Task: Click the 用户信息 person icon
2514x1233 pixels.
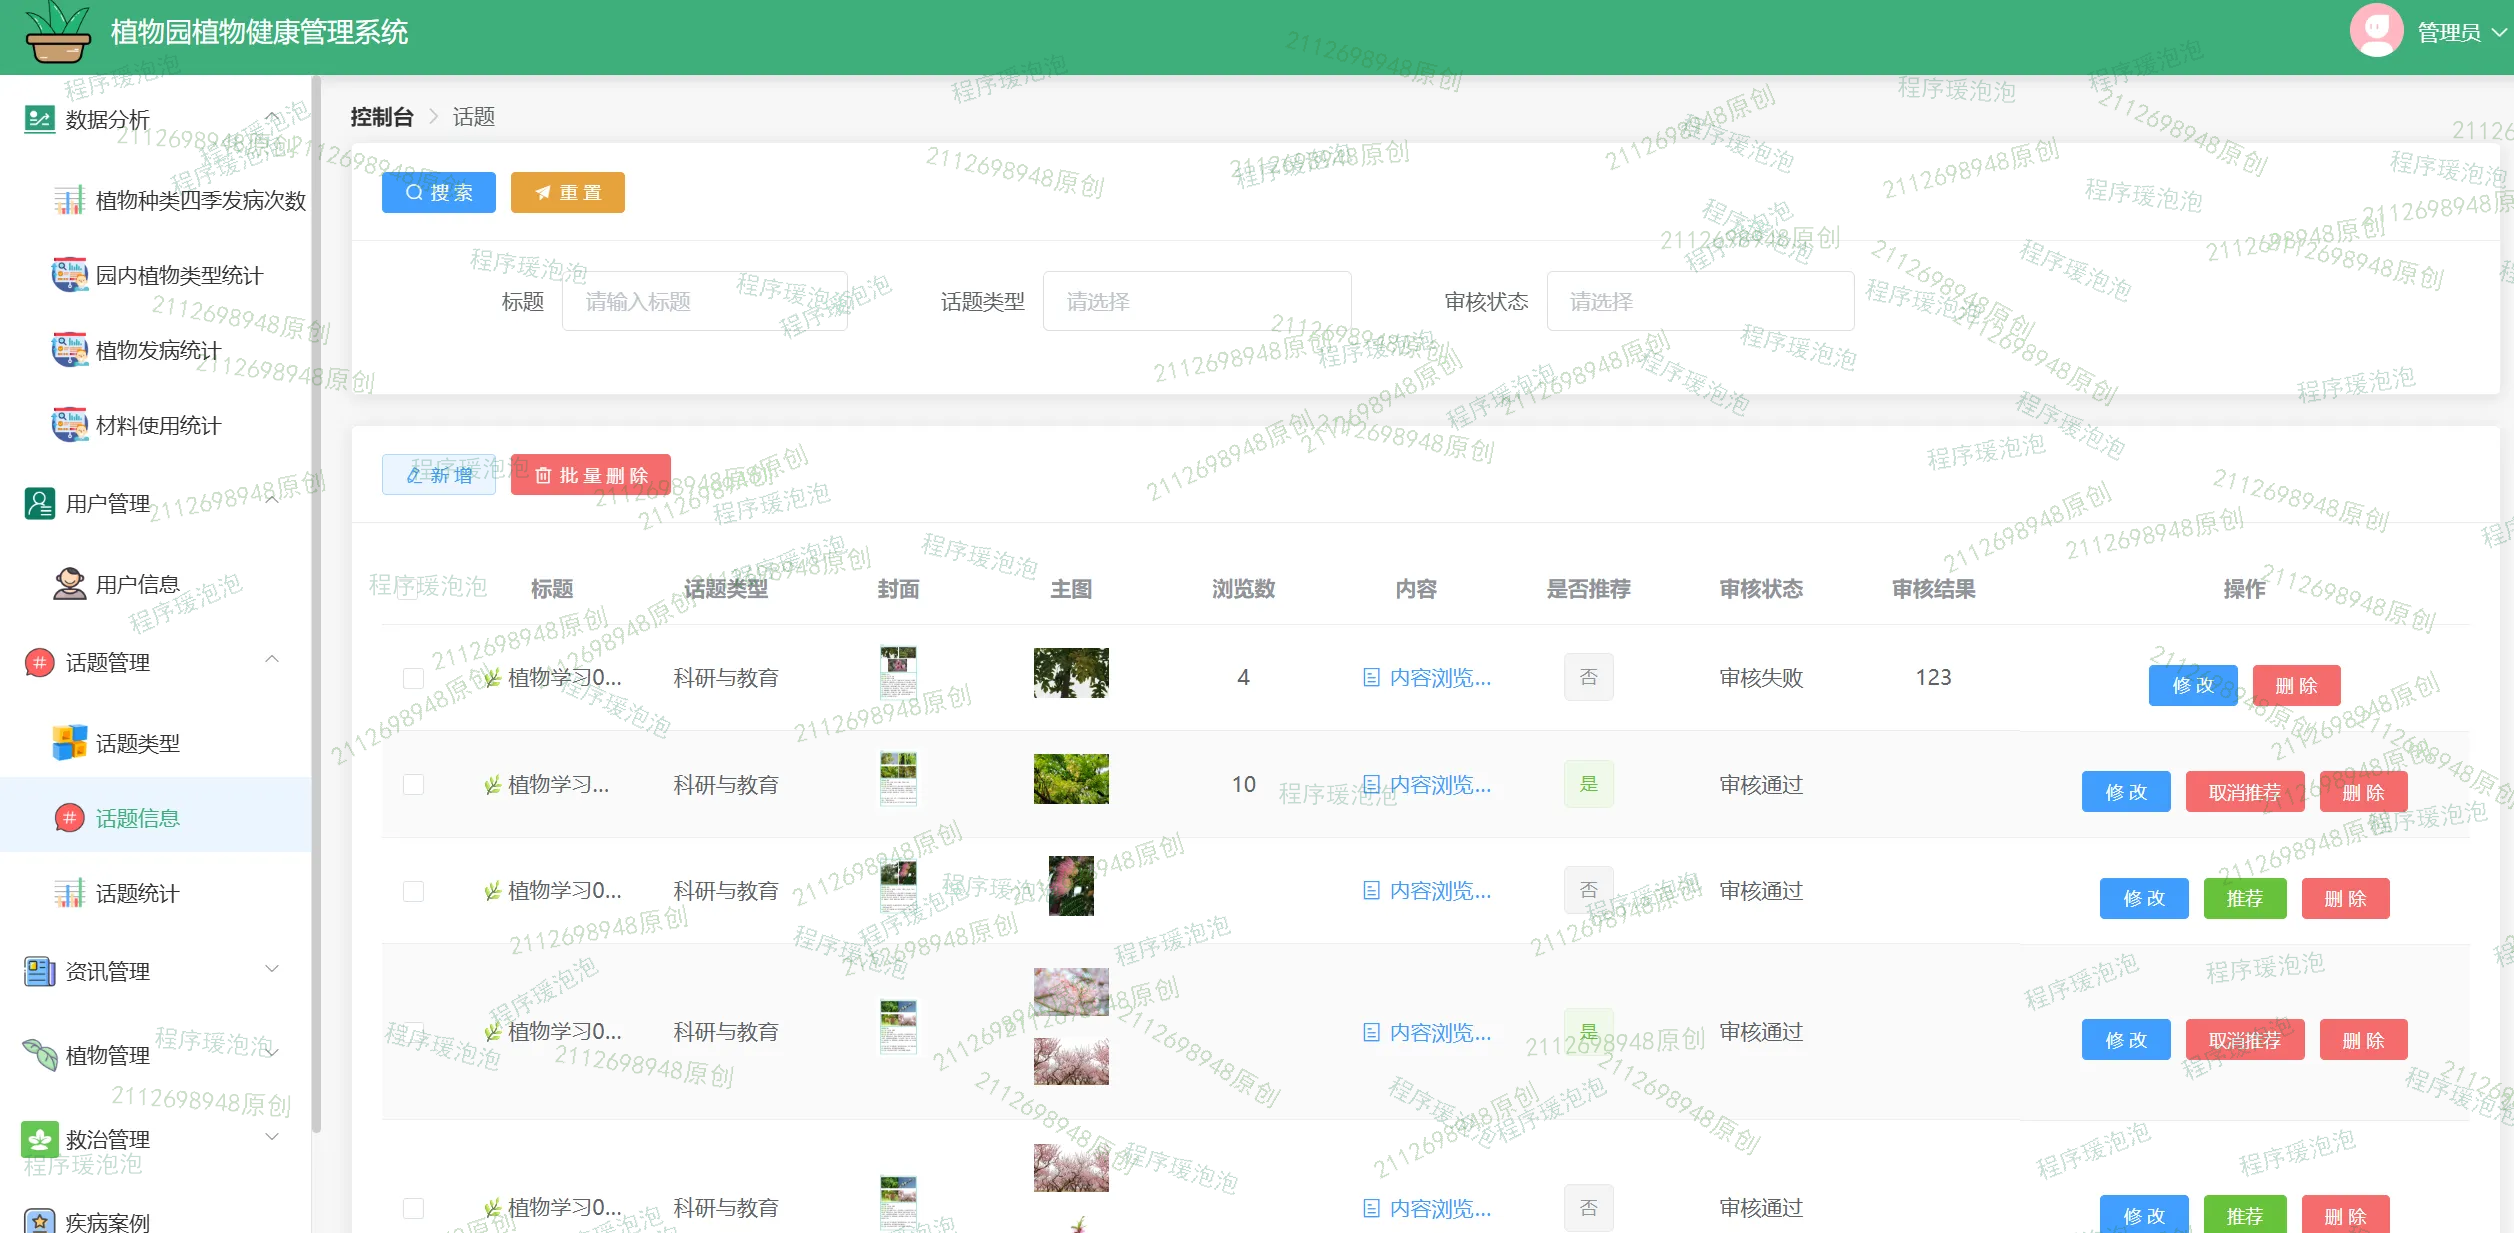Action: [69, 584]
